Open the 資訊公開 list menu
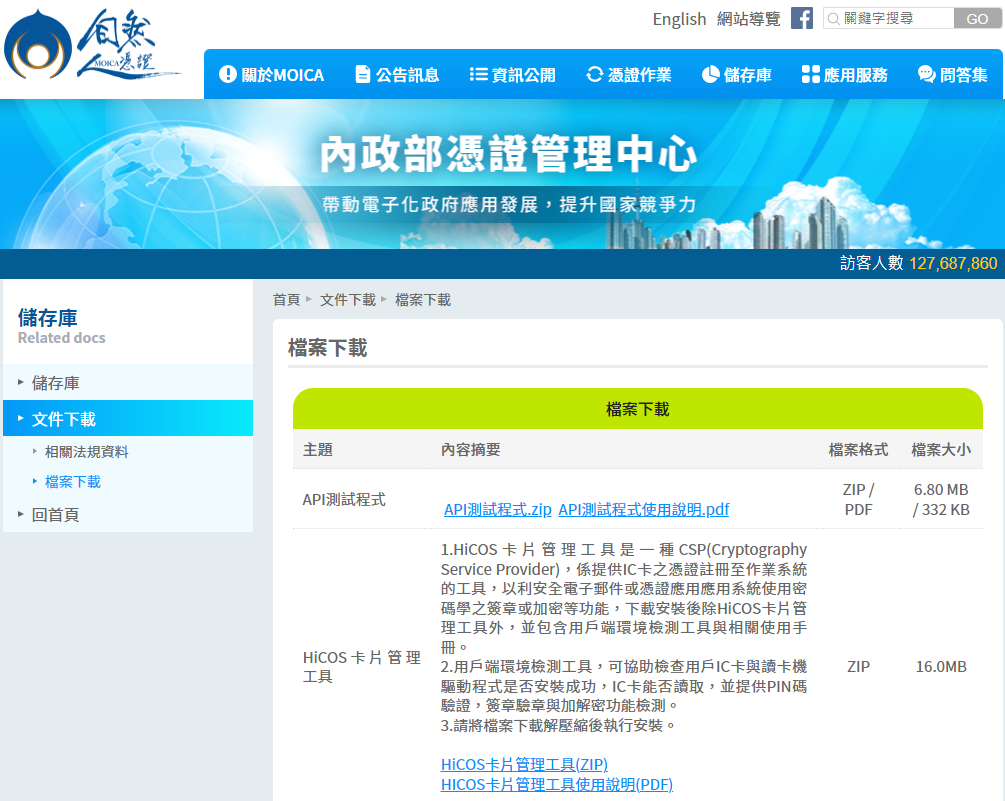The image size is (1005, 801). (x=511, y=75)
